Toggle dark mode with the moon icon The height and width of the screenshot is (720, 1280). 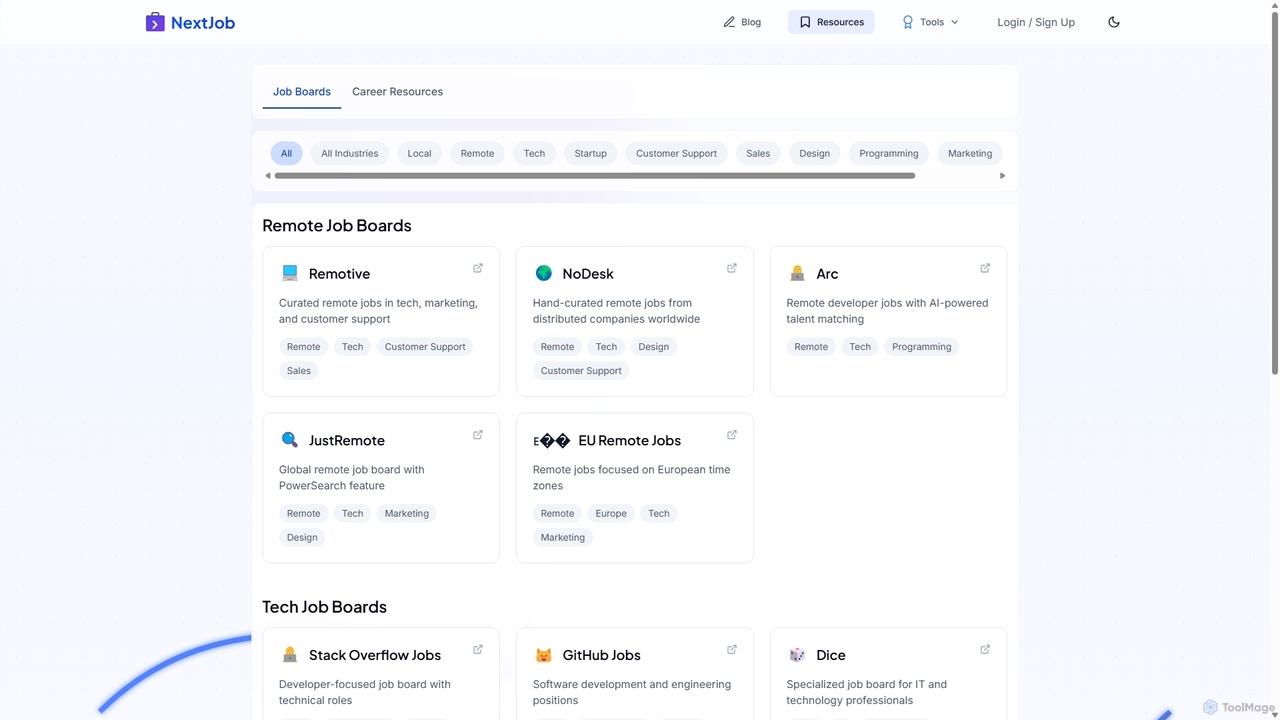[1114, 22]
